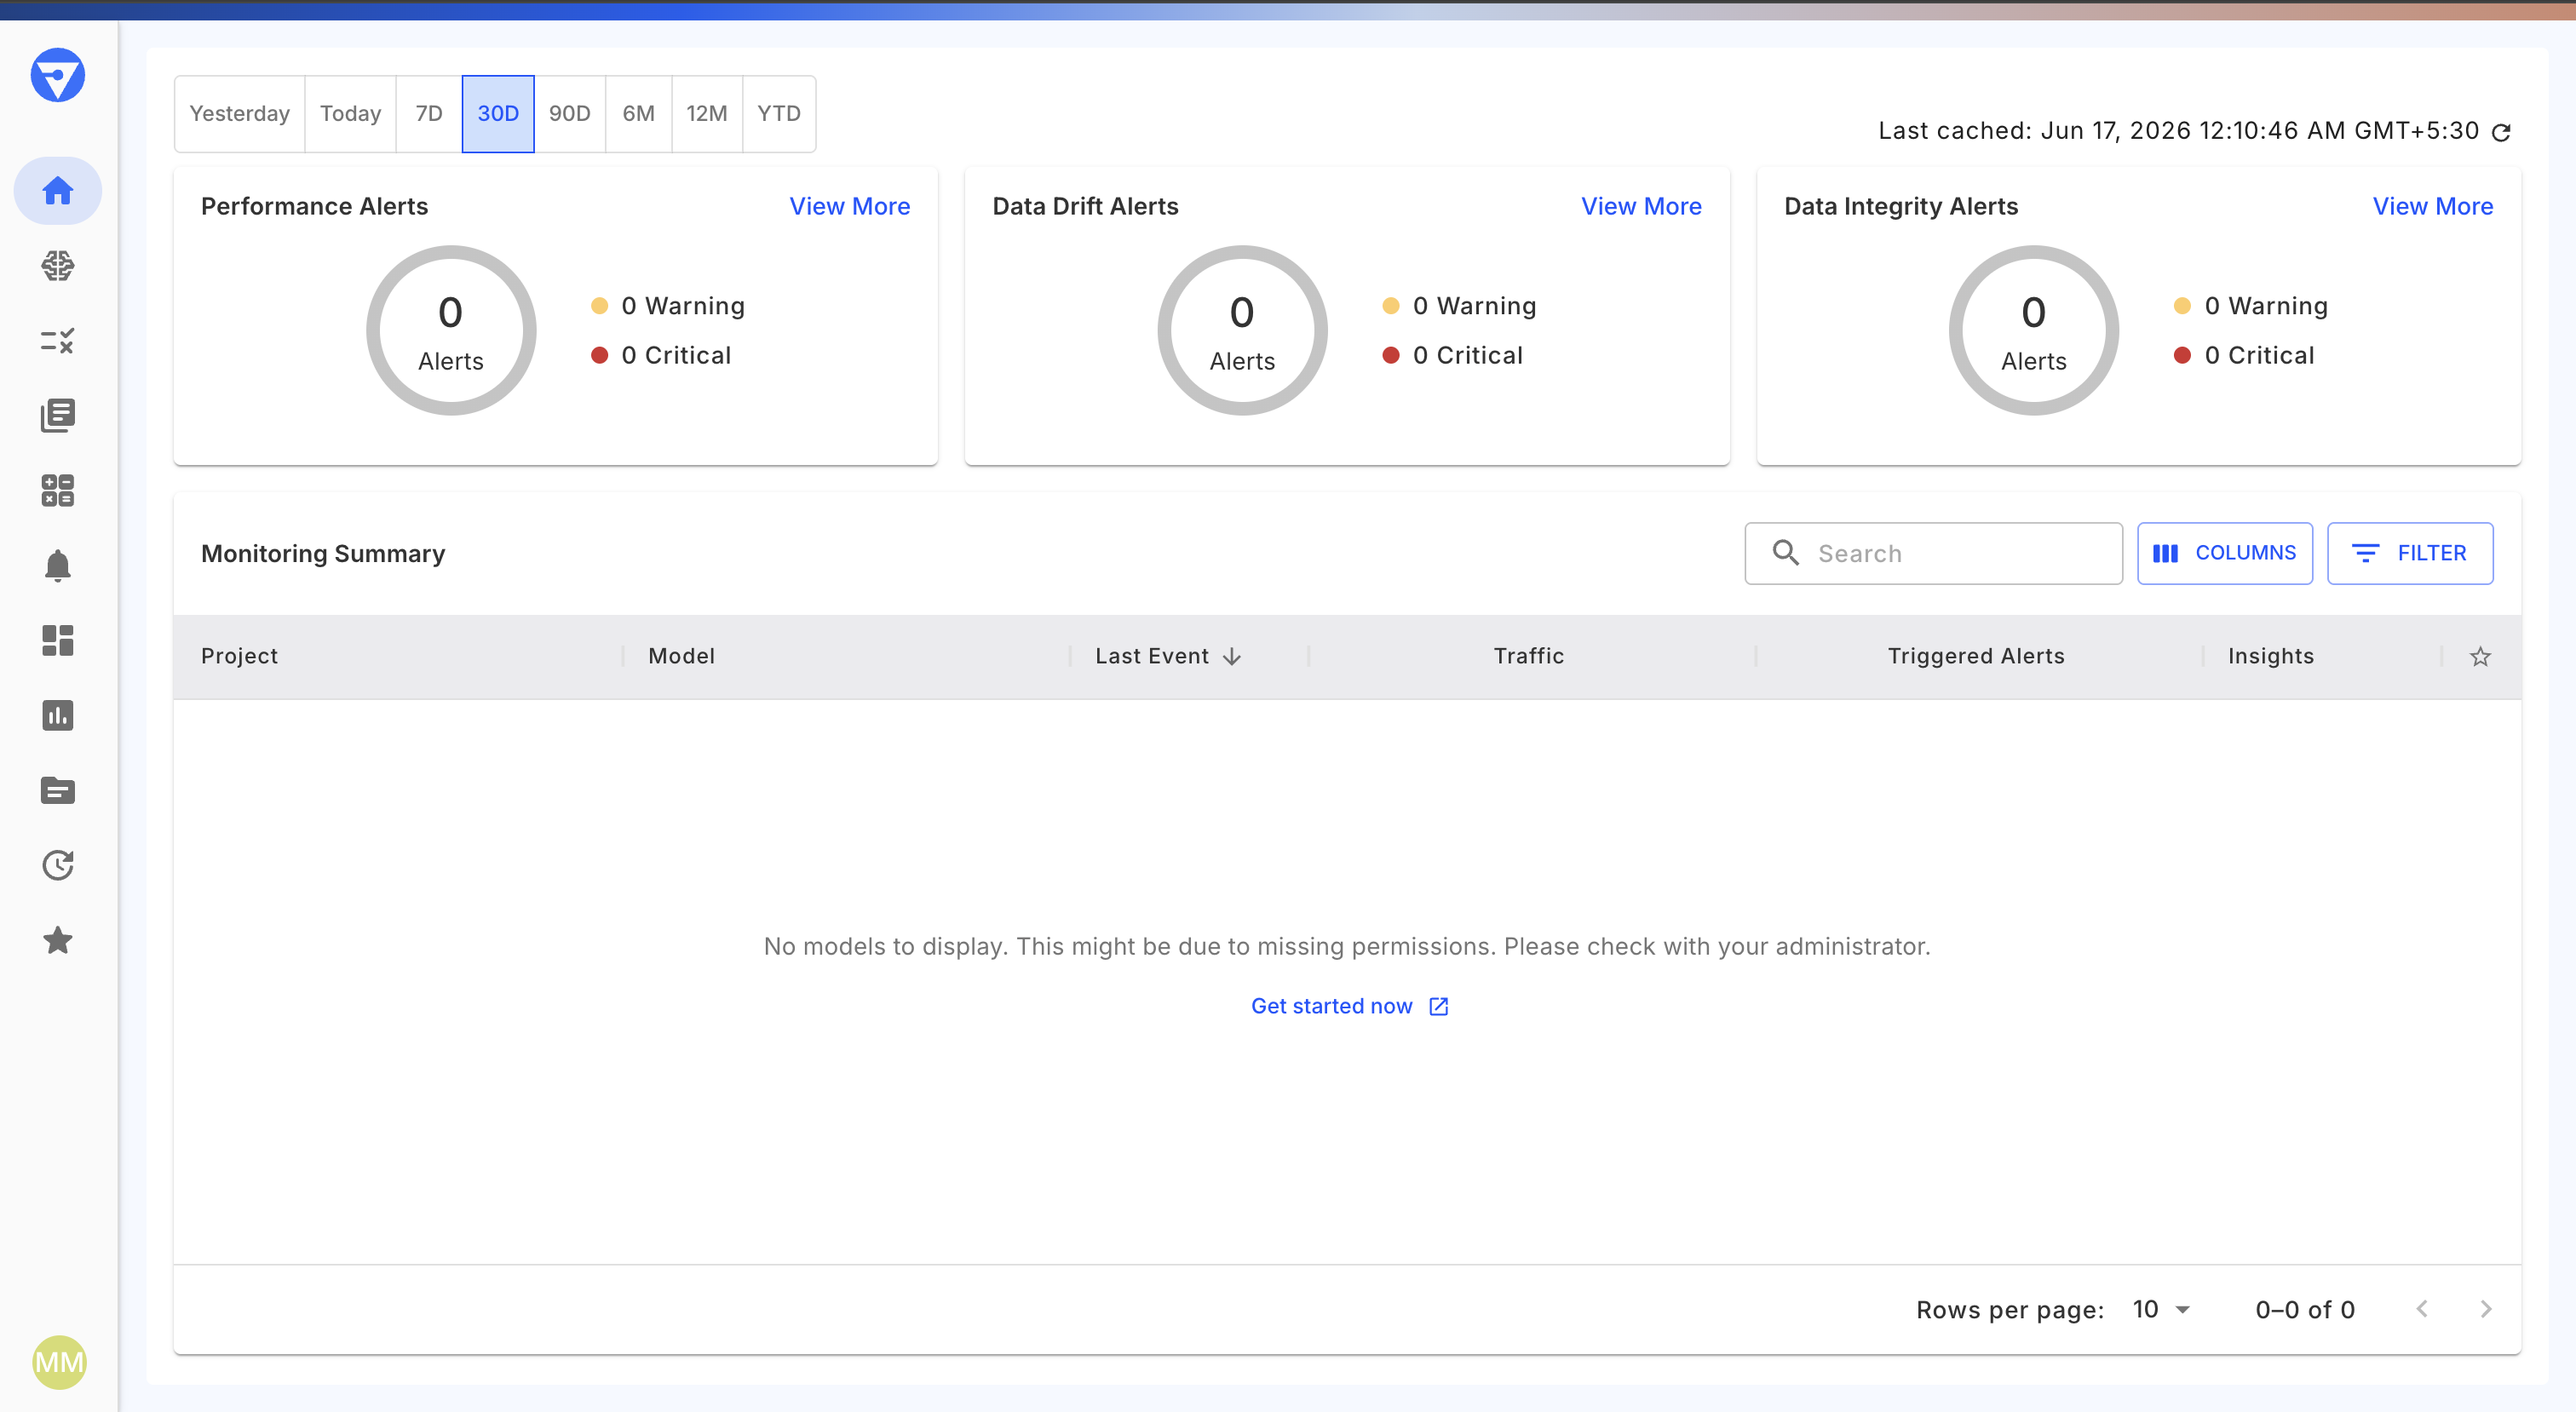The width and height of the screenshot is (2576, 1412).
Task: Refresh cache via the reload icon
Action: click(x=2501, y=132)
